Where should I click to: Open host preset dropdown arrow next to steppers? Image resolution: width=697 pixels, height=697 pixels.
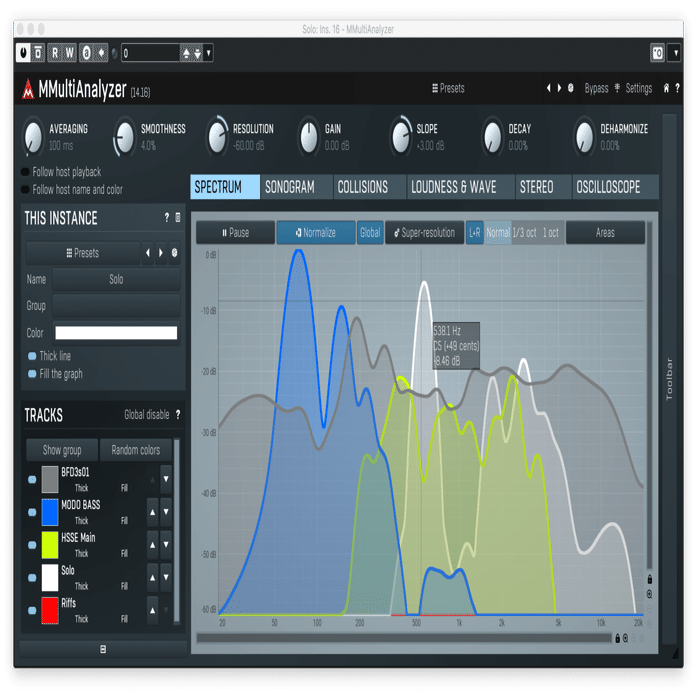[208, 53]
